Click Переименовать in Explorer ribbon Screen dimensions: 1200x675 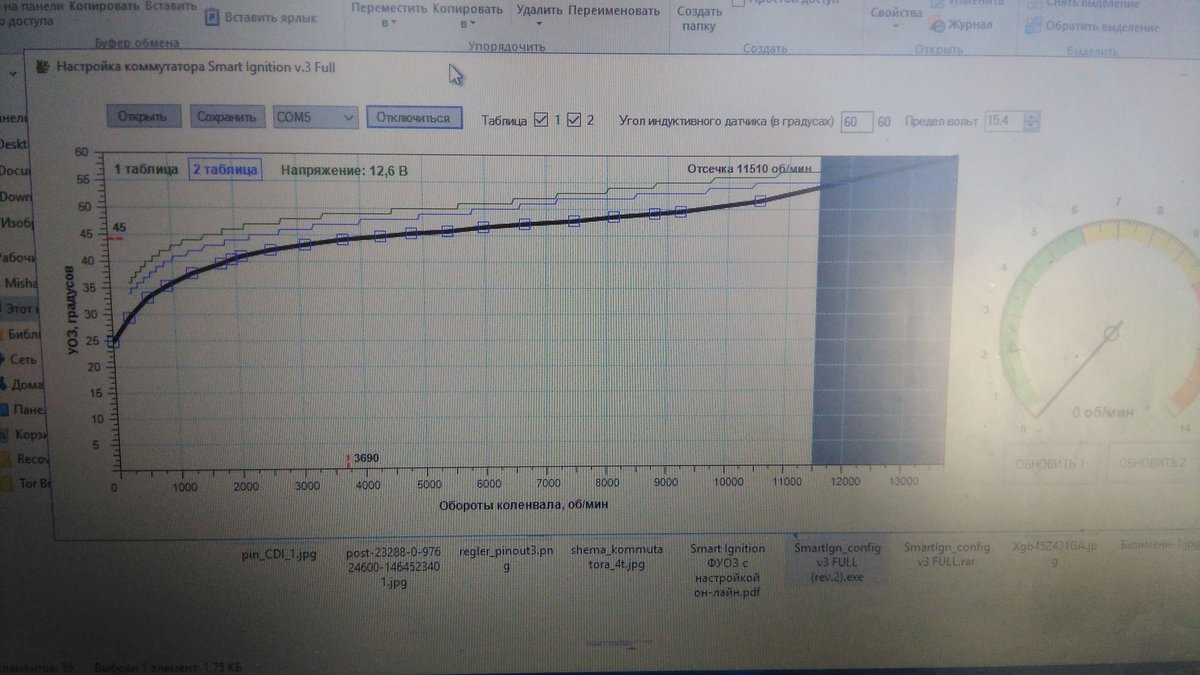click(x=614, y=11)
